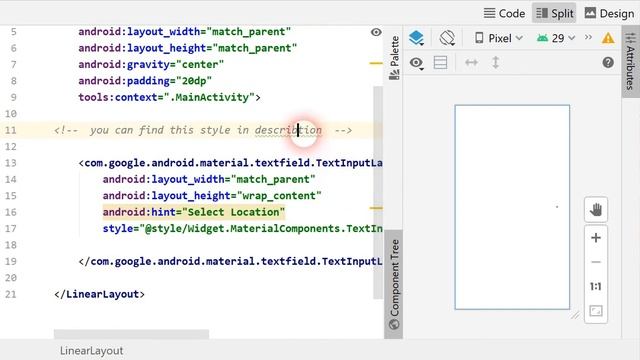The width and height of the screenshot is (640, 360).
Task: Click layout_width="match_parent" on line 14
Action: point(209,179)
